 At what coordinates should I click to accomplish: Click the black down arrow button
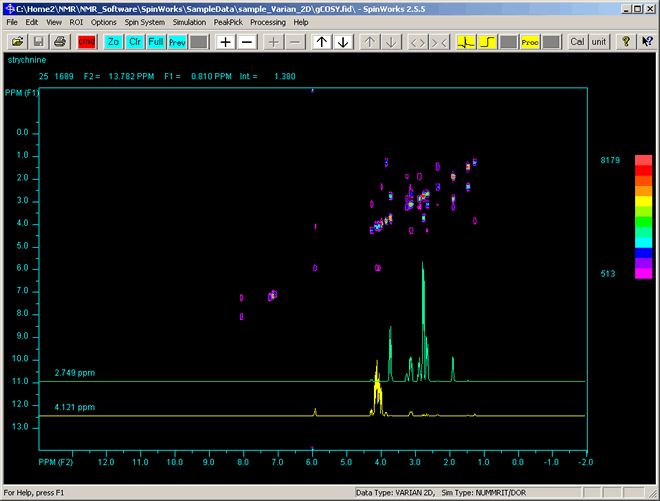tap(343, 42)
